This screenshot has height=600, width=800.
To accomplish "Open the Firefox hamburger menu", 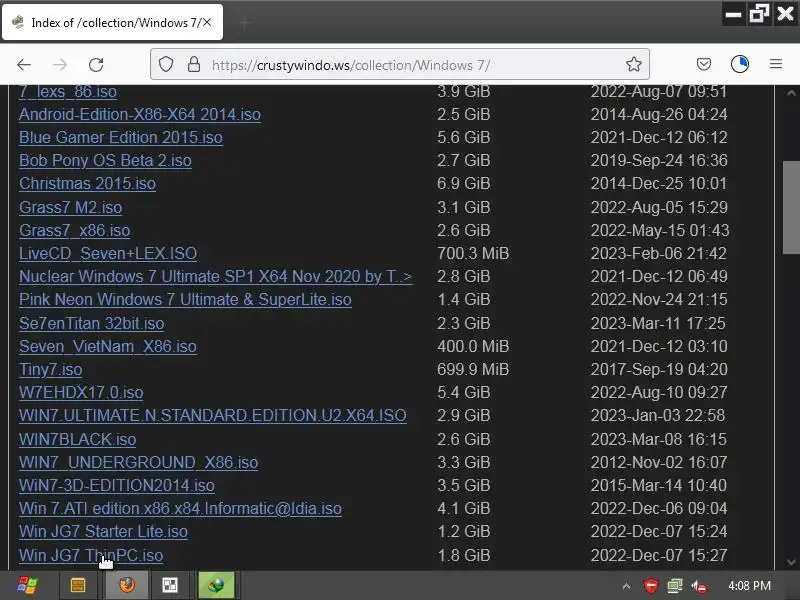I will coord(776,64).
